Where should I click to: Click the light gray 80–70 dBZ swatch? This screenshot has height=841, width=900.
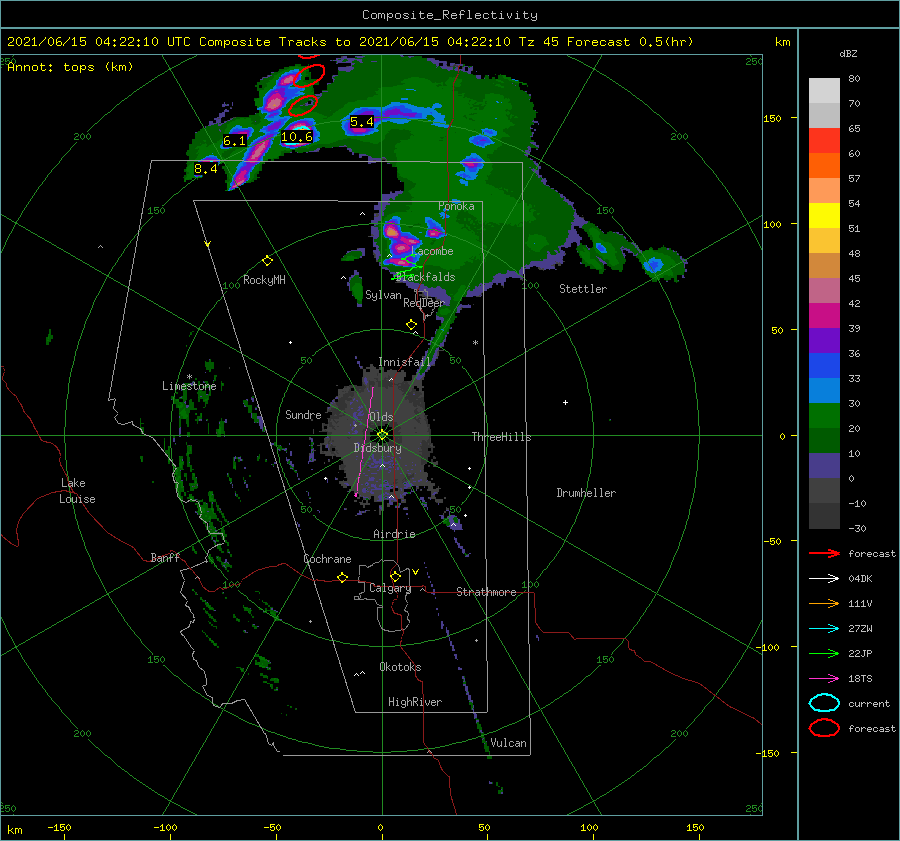[x=824, y=91]
